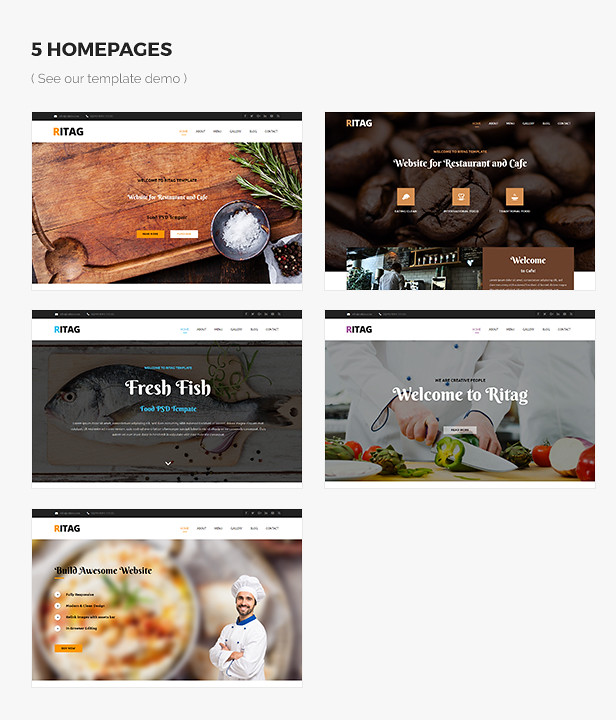Click the See our template demo text

[109, 79]
